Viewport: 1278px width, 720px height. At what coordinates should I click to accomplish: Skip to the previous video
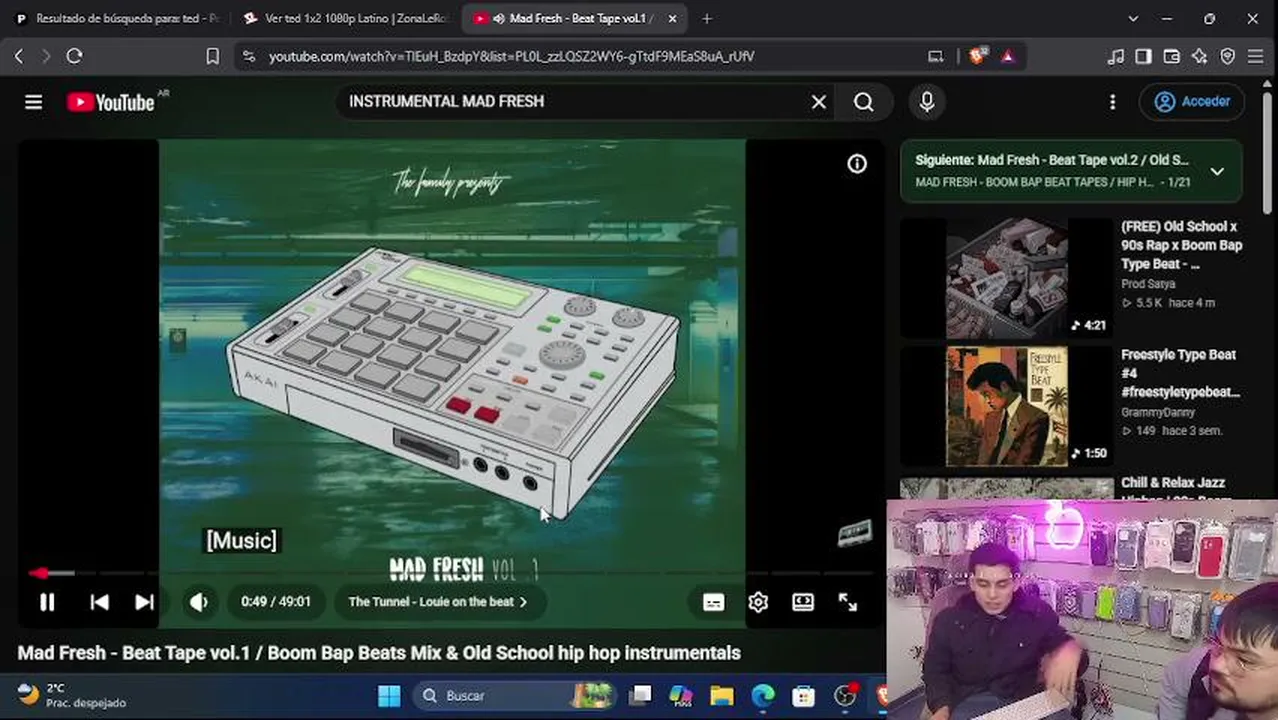[99, 602]
